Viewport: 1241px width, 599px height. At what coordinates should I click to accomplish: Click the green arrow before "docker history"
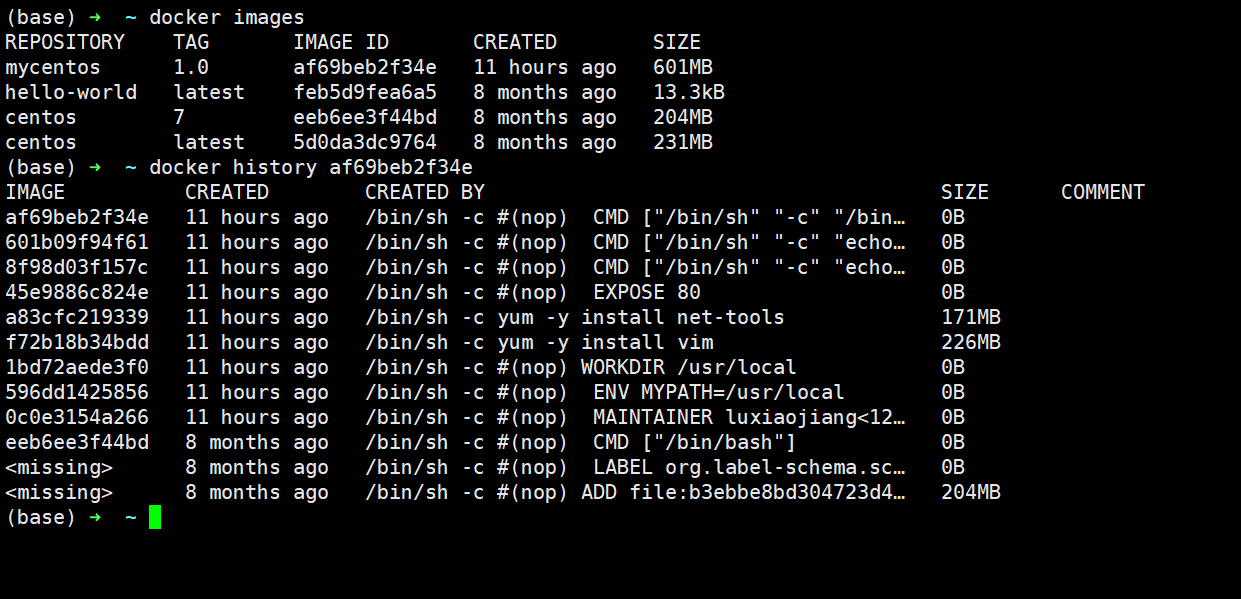95,167
